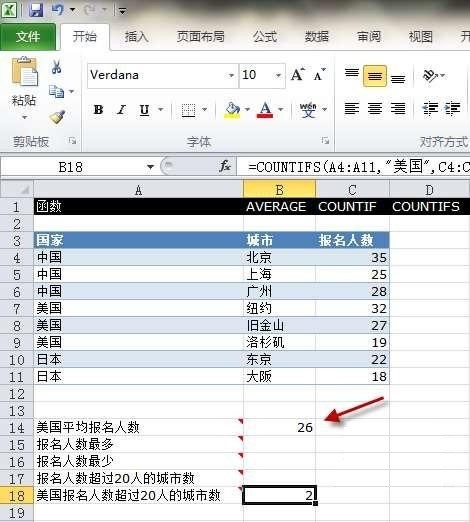Switch to the 数据 tab
Screen dimensions: 470x522
317,37
